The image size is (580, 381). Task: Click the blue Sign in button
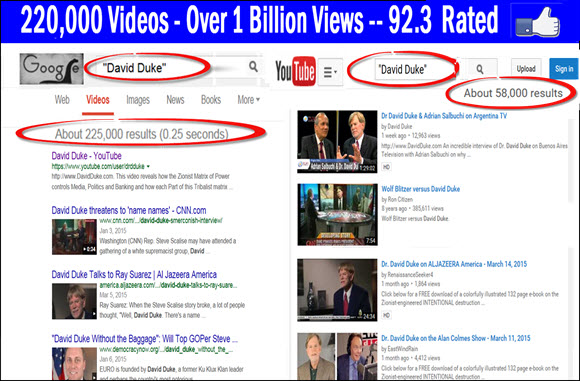pyautogui.click(x=564, y=69)
